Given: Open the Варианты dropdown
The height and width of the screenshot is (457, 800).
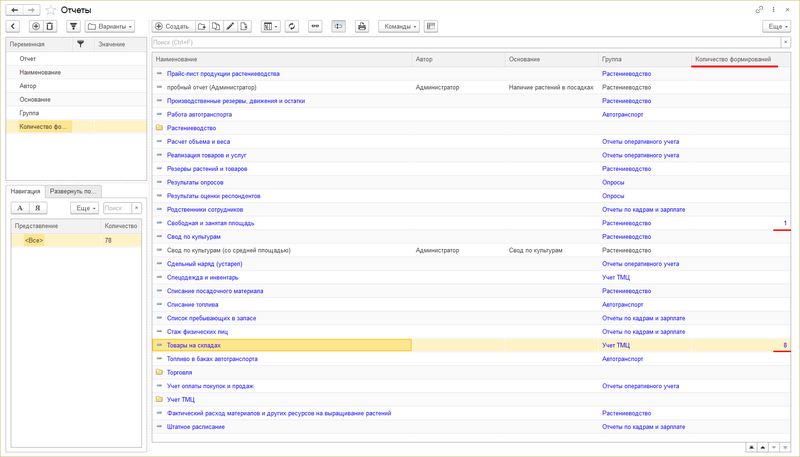Looking at the screenshot, I should (110, 27).
